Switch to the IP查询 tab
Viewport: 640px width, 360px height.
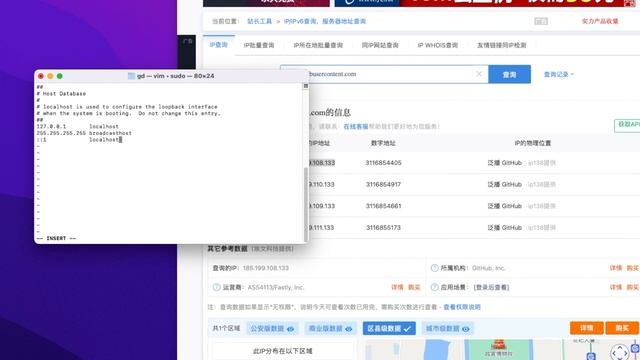click(x=218, y=45)
